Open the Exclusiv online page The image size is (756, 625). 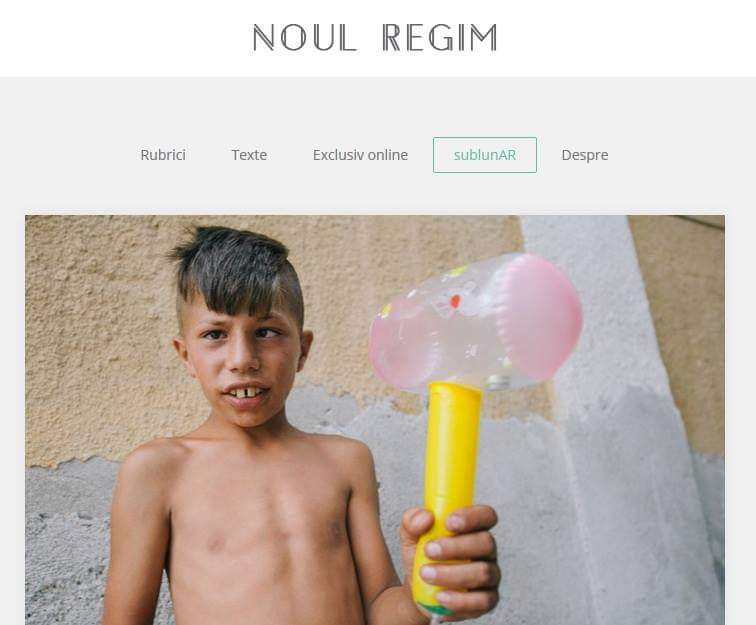coord(360,155)
